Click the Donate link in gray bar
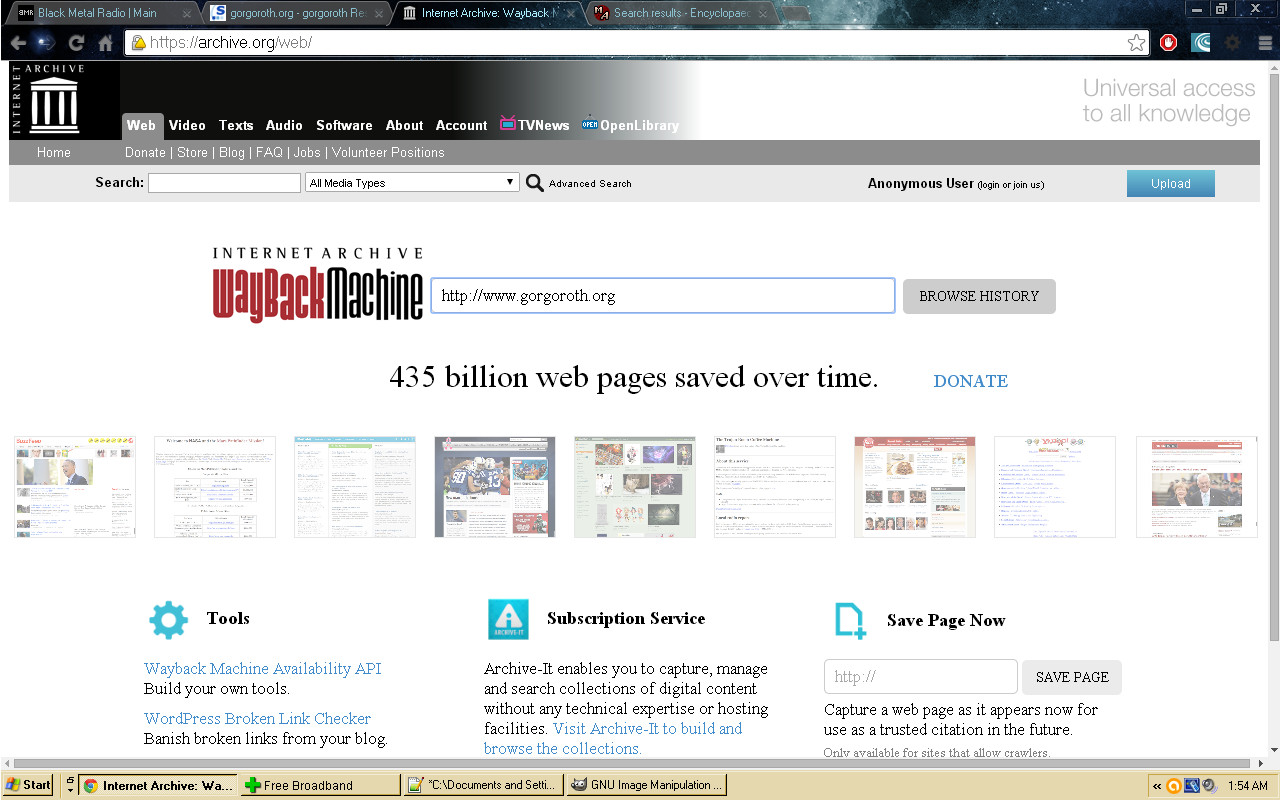 point(145,153)
